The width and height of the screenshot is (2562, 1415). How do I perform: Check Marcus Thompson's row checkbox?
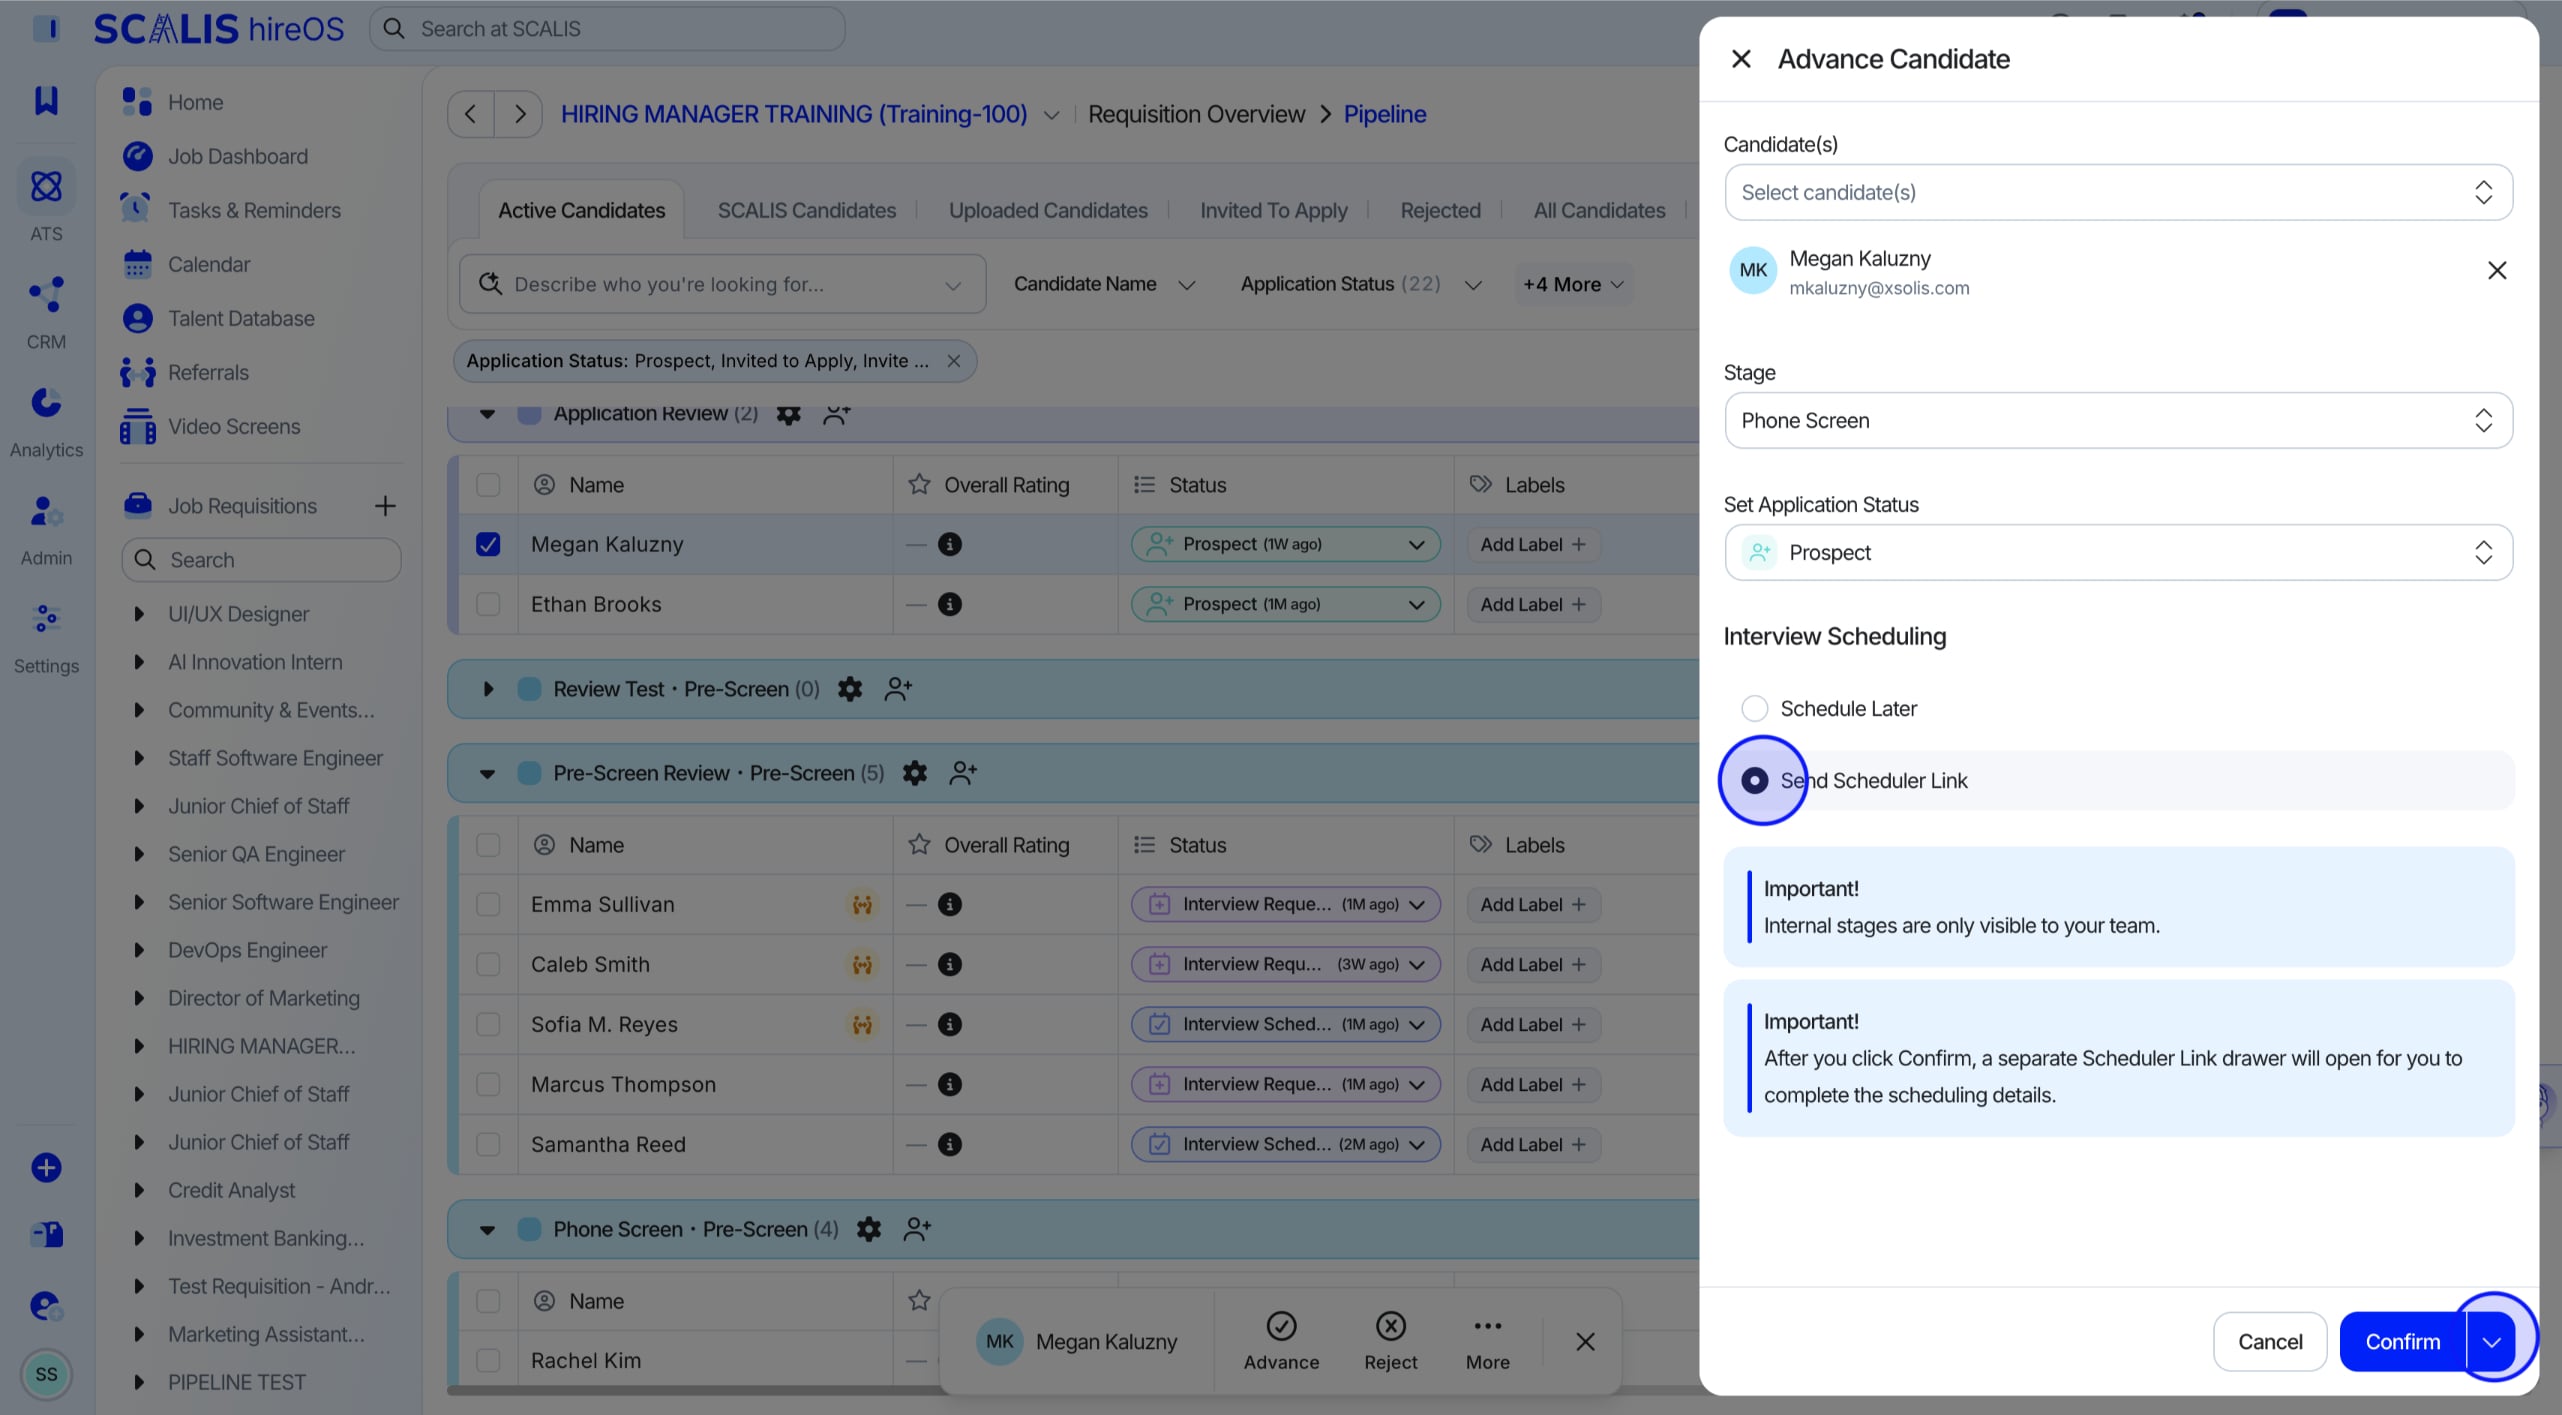[x=488, y=1084]
